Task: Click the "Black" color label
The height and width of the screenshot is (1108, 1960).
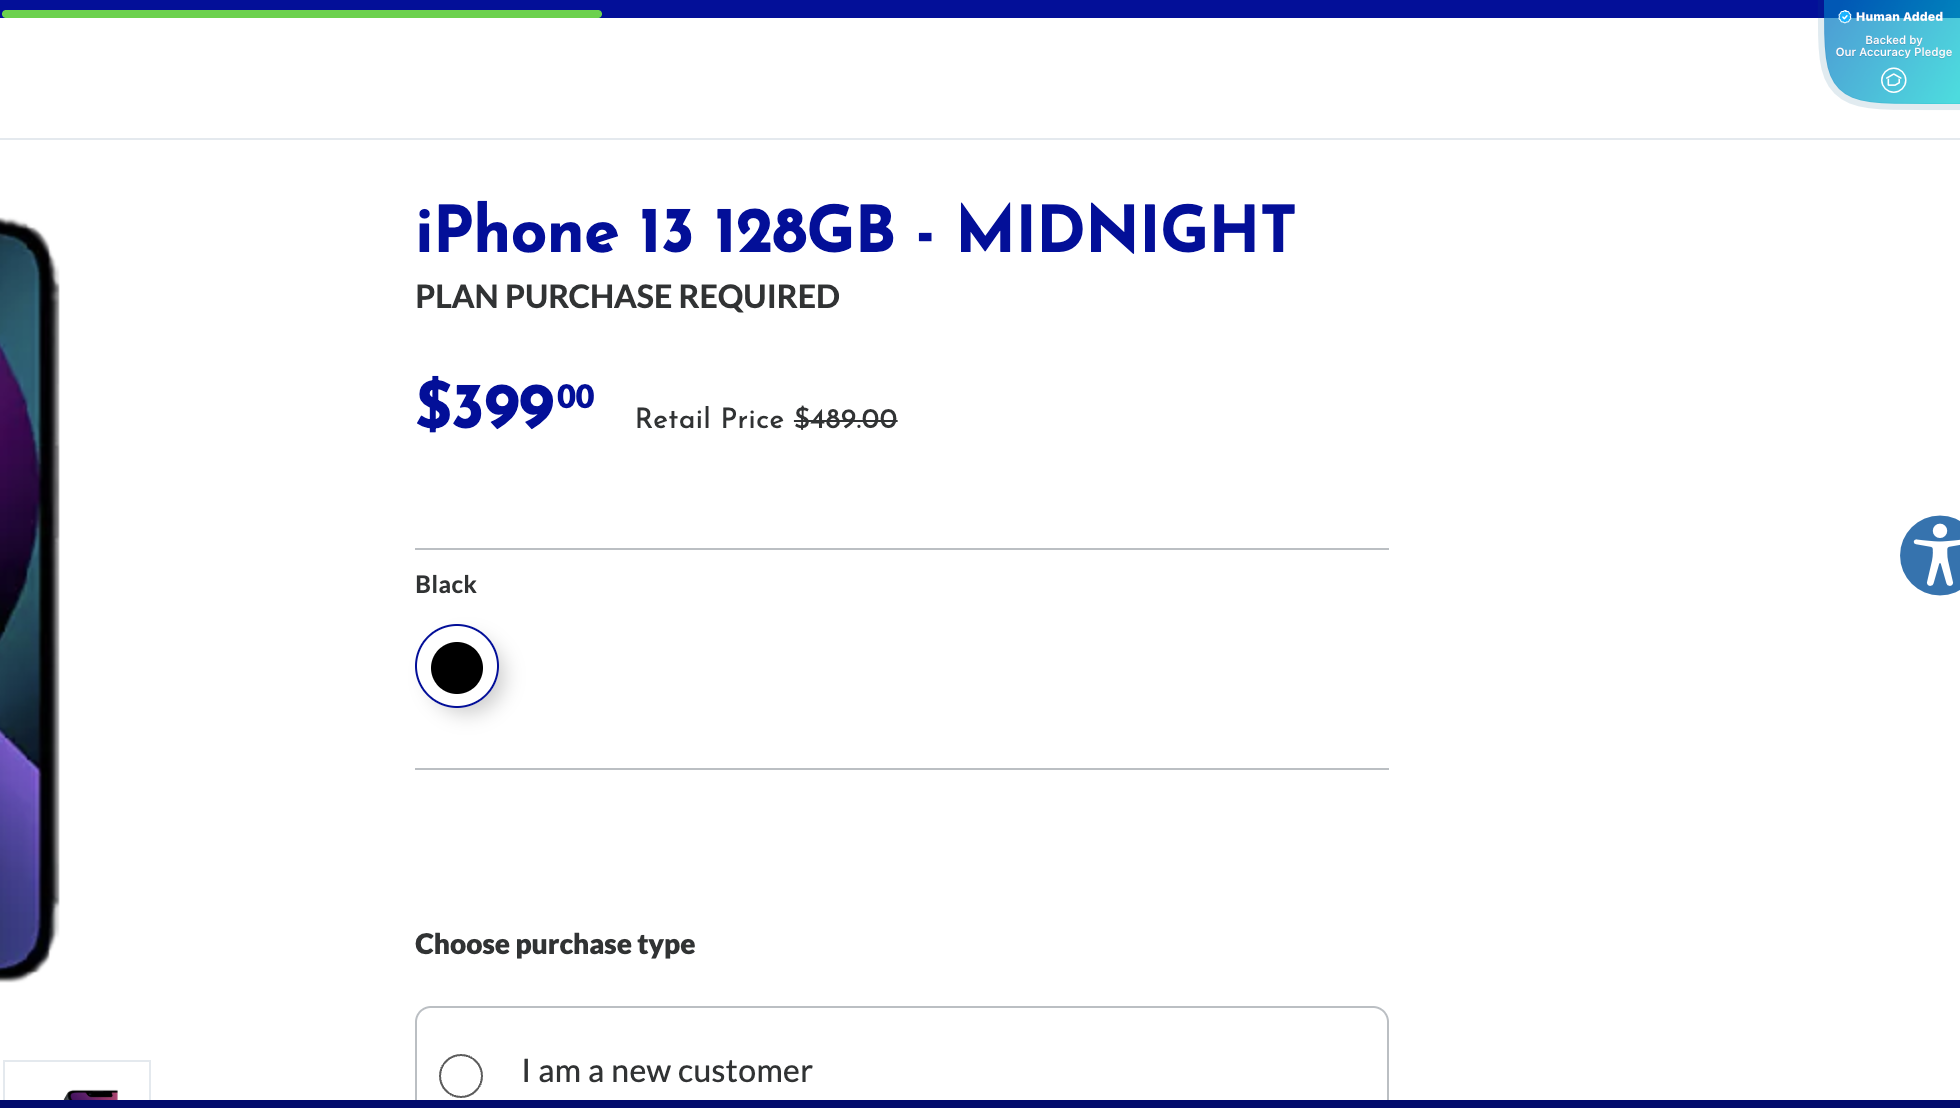Action: [x=445, y=585]
